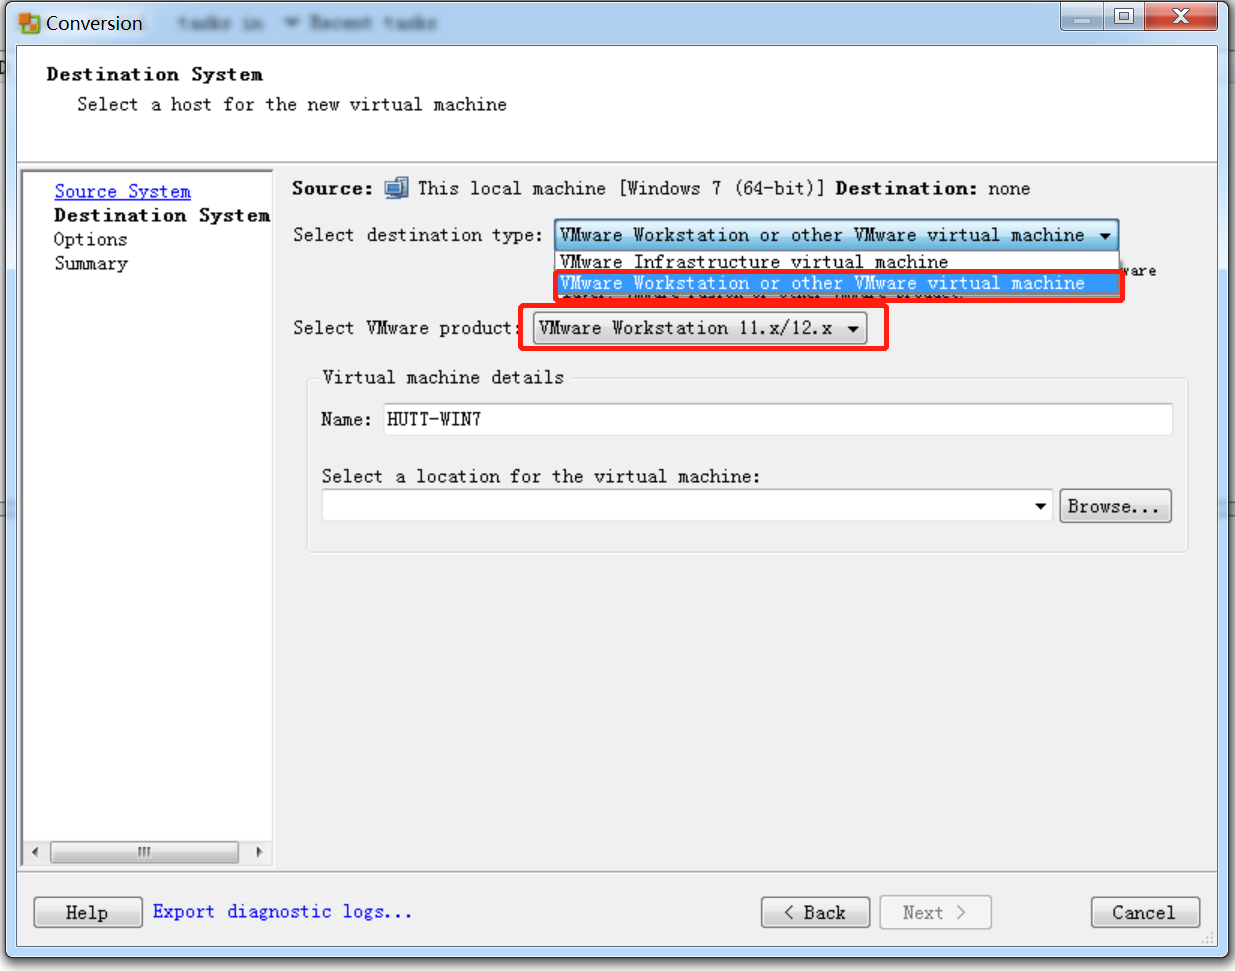
Task: Open Export diagnostic logs link
Action: (282, 911)
